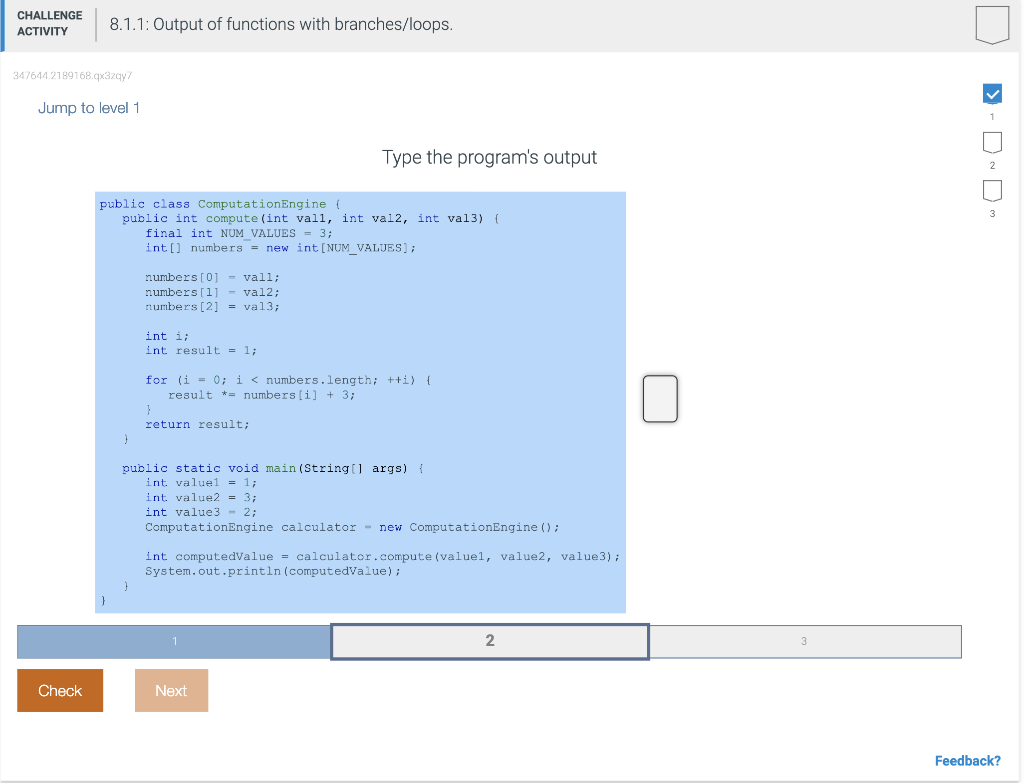Open the Feedback? link
The height and width of the screenshot is (783, 1024).
(x=967, y=760)
